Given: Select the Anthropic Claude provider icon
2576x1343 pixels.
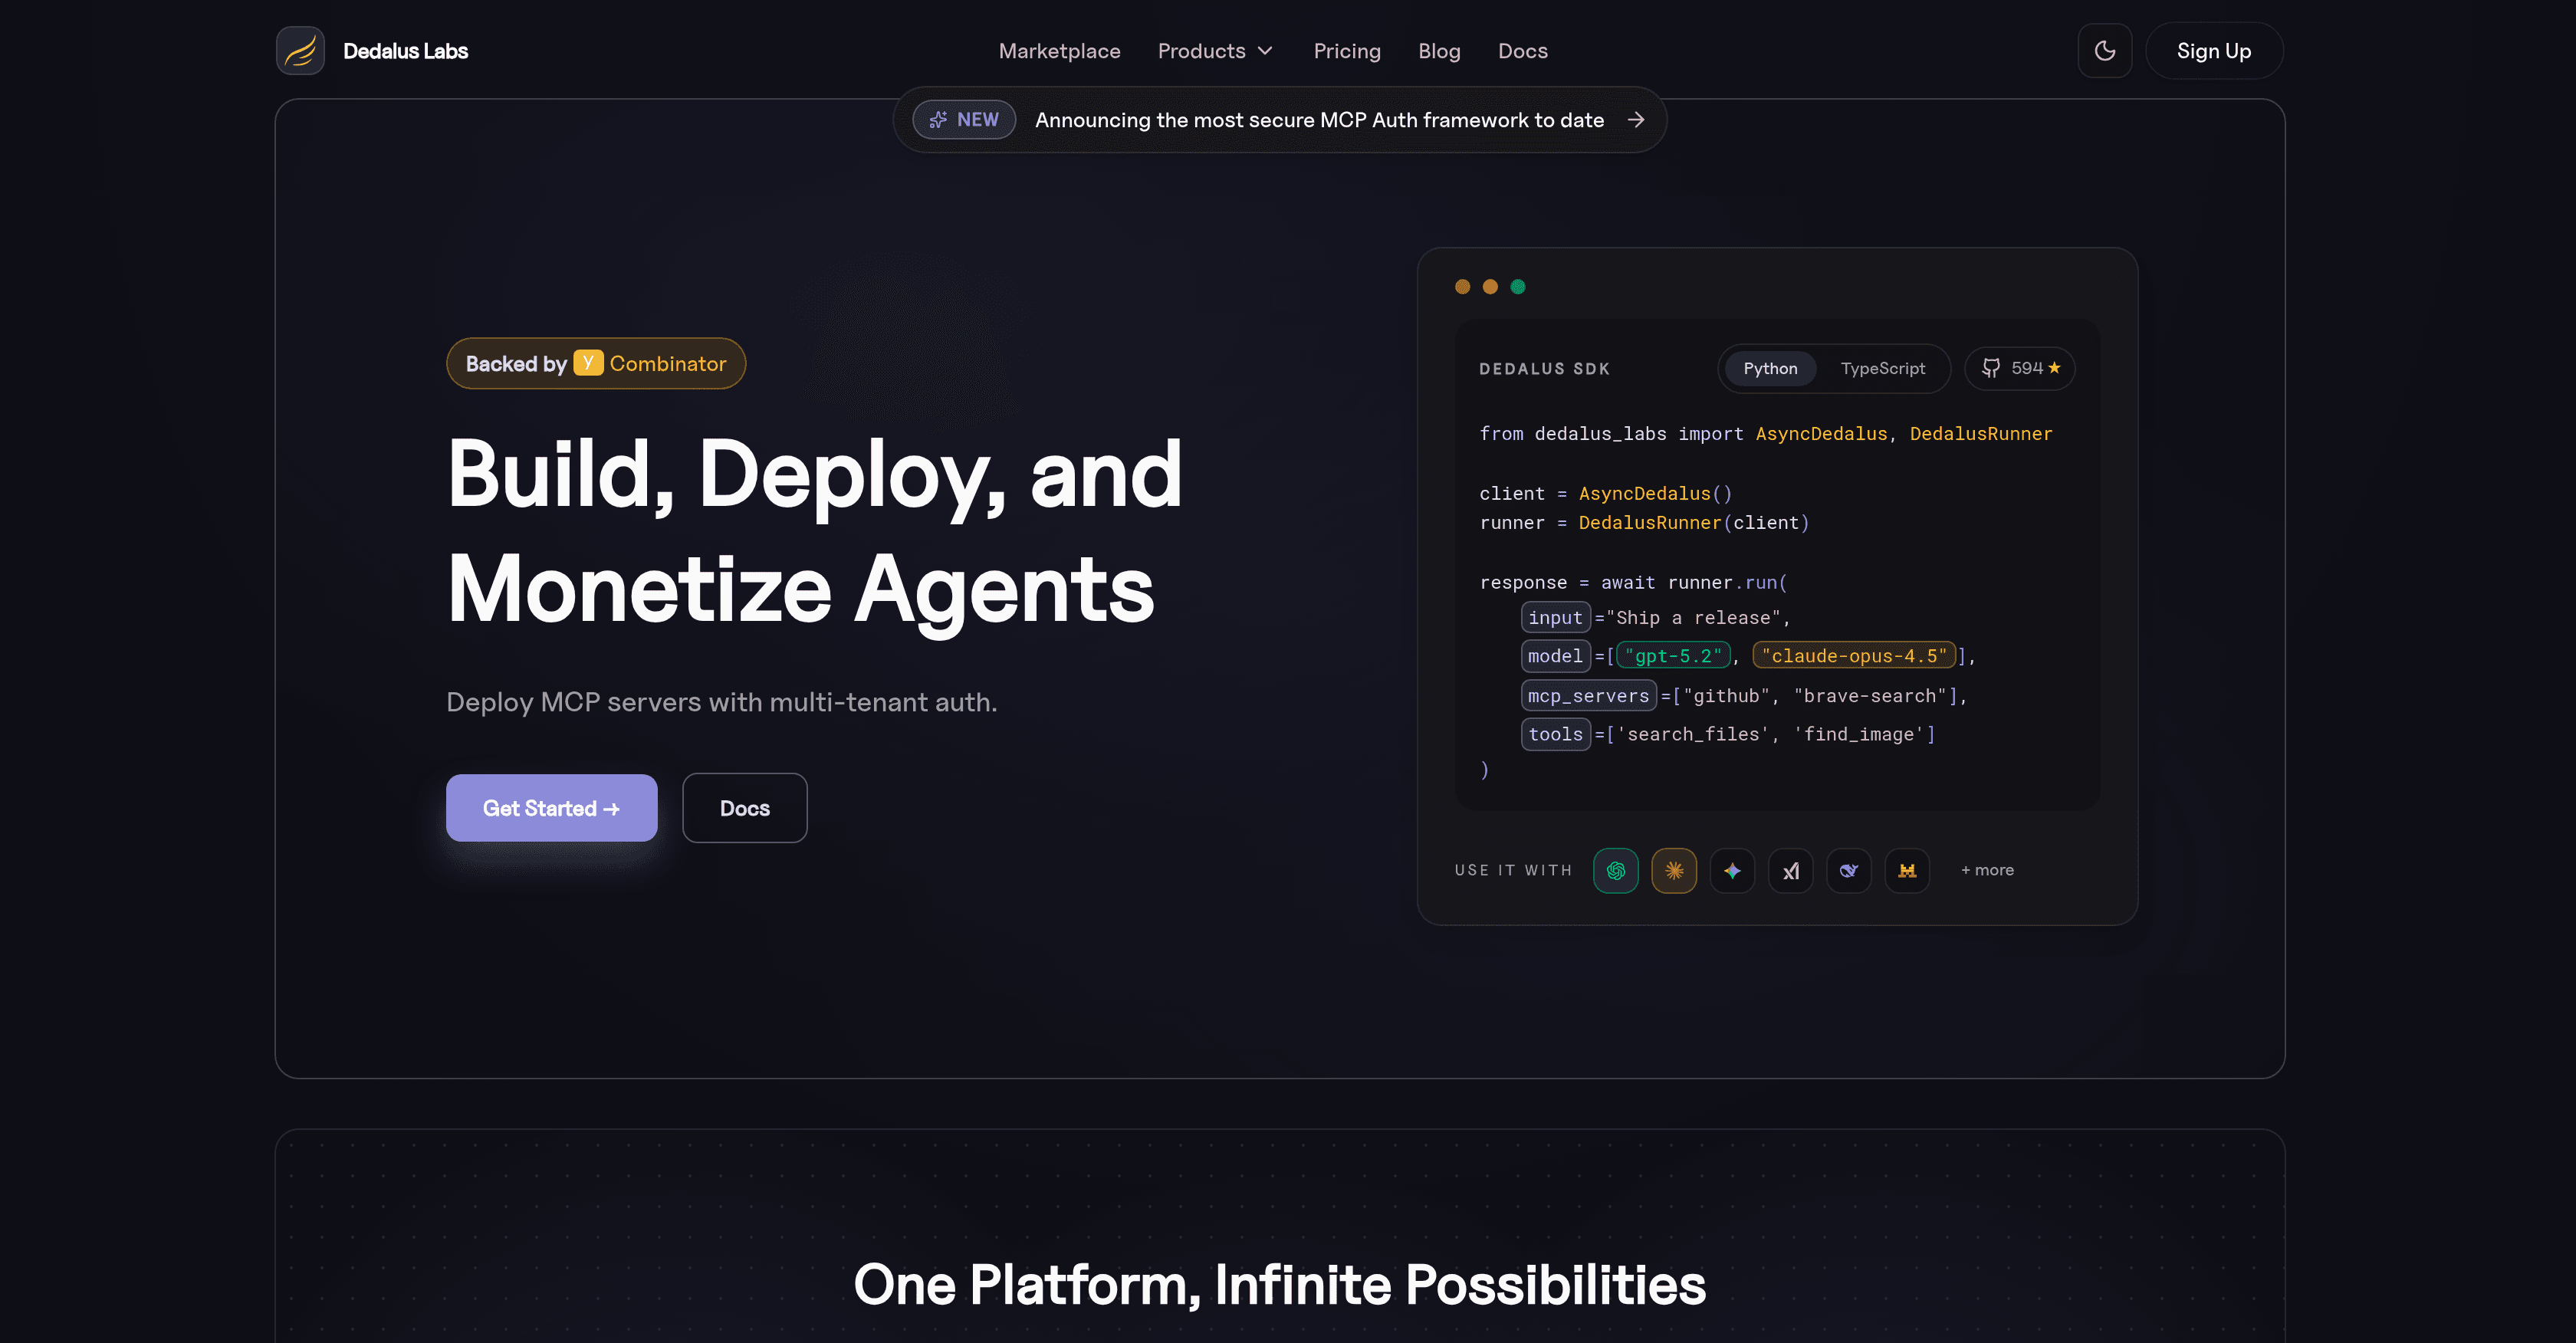Looking at the screenshot, I should click(1674, 870).
